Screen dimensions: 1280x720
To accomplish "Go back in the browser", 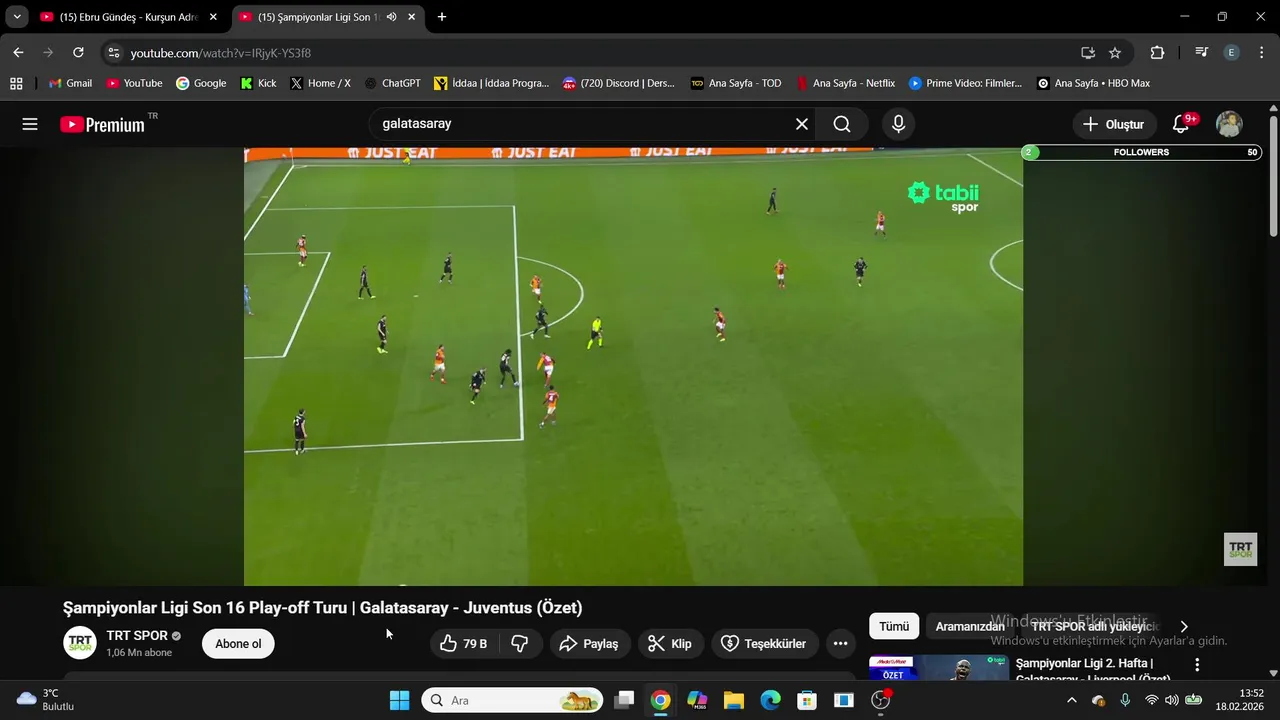I will point(18,53).
